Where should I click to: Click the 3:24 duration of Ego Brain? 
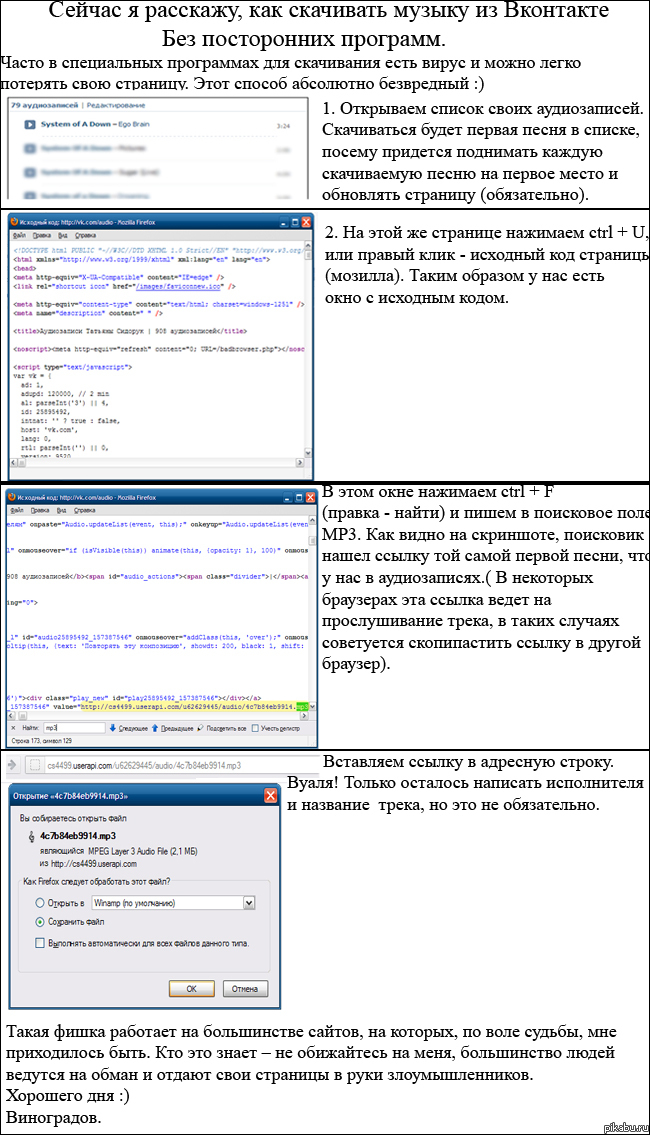283,126
